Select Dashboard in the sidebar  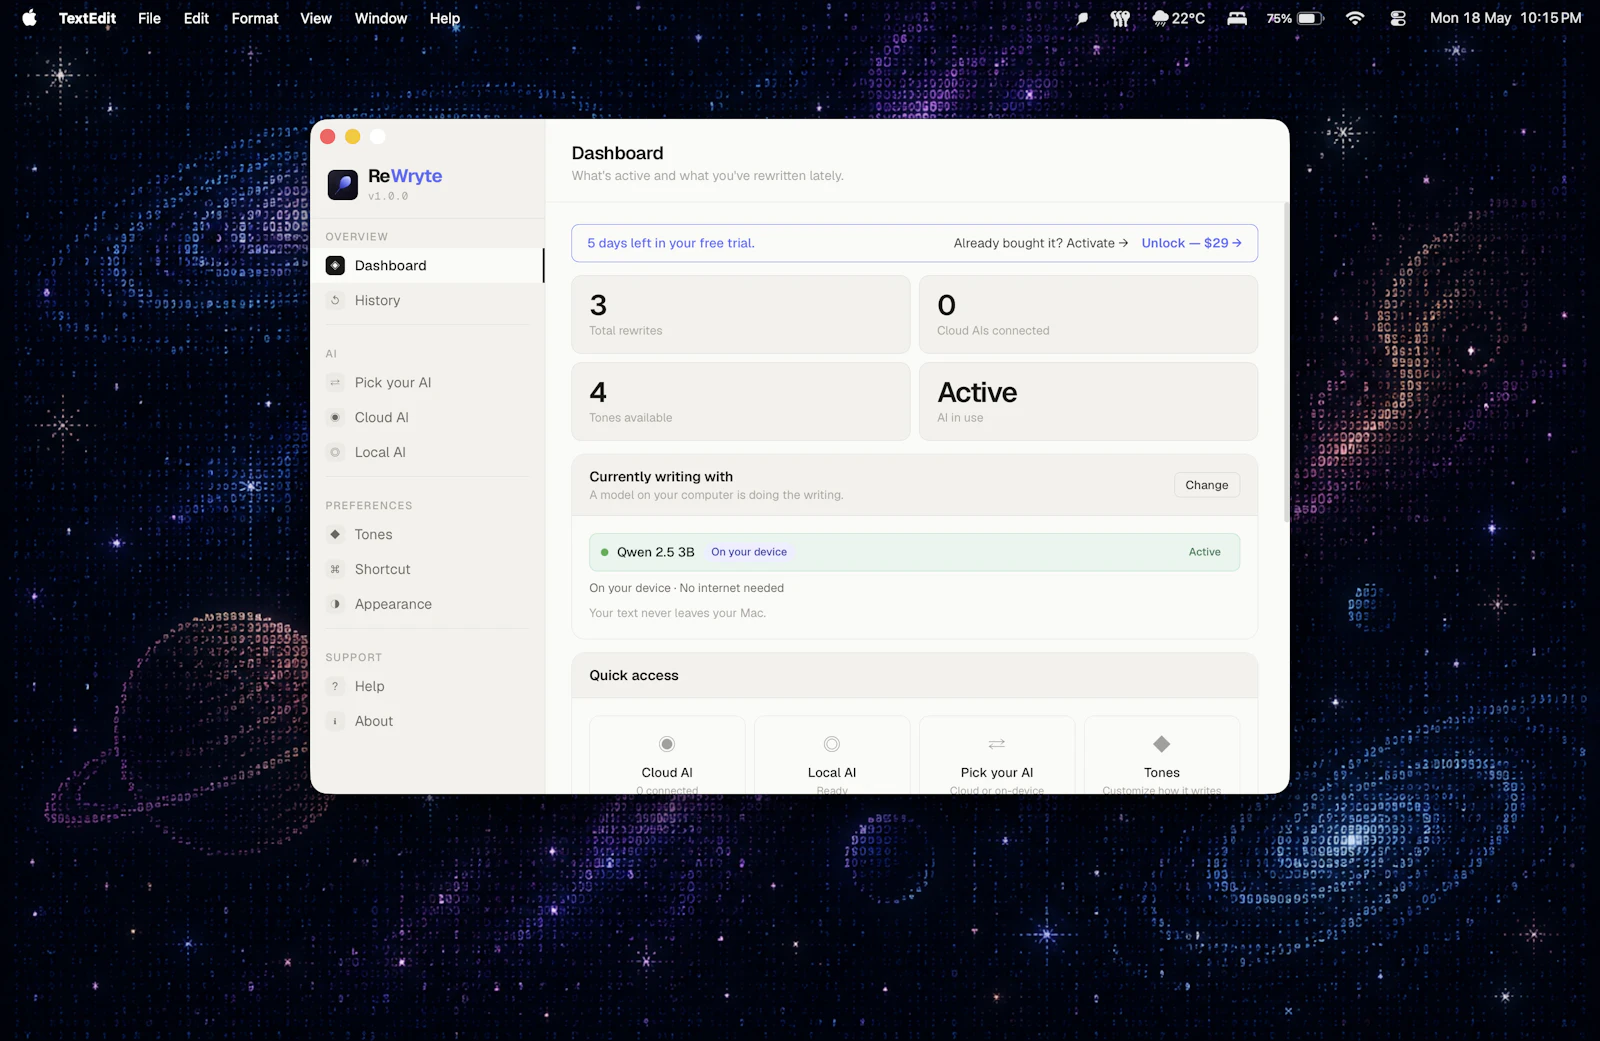pos(428,265)
